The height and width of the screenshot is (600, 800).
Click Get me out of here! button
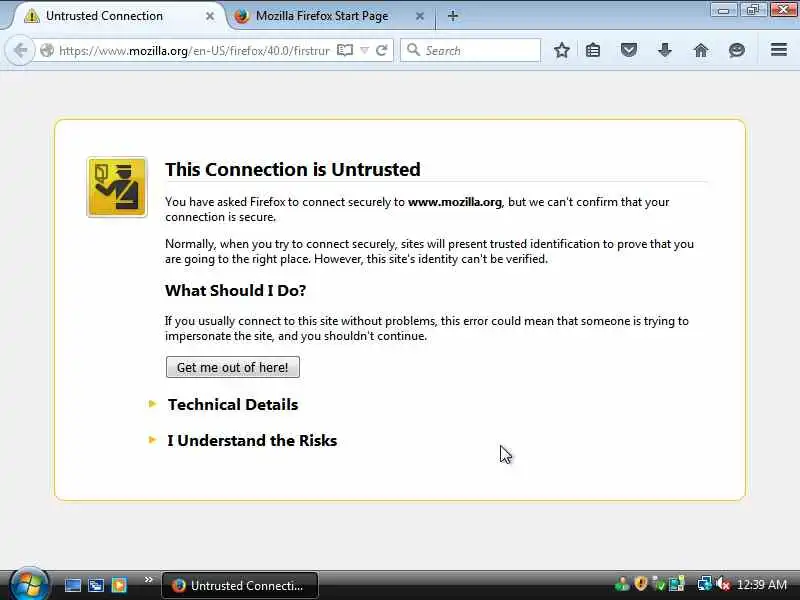[233, 367]
